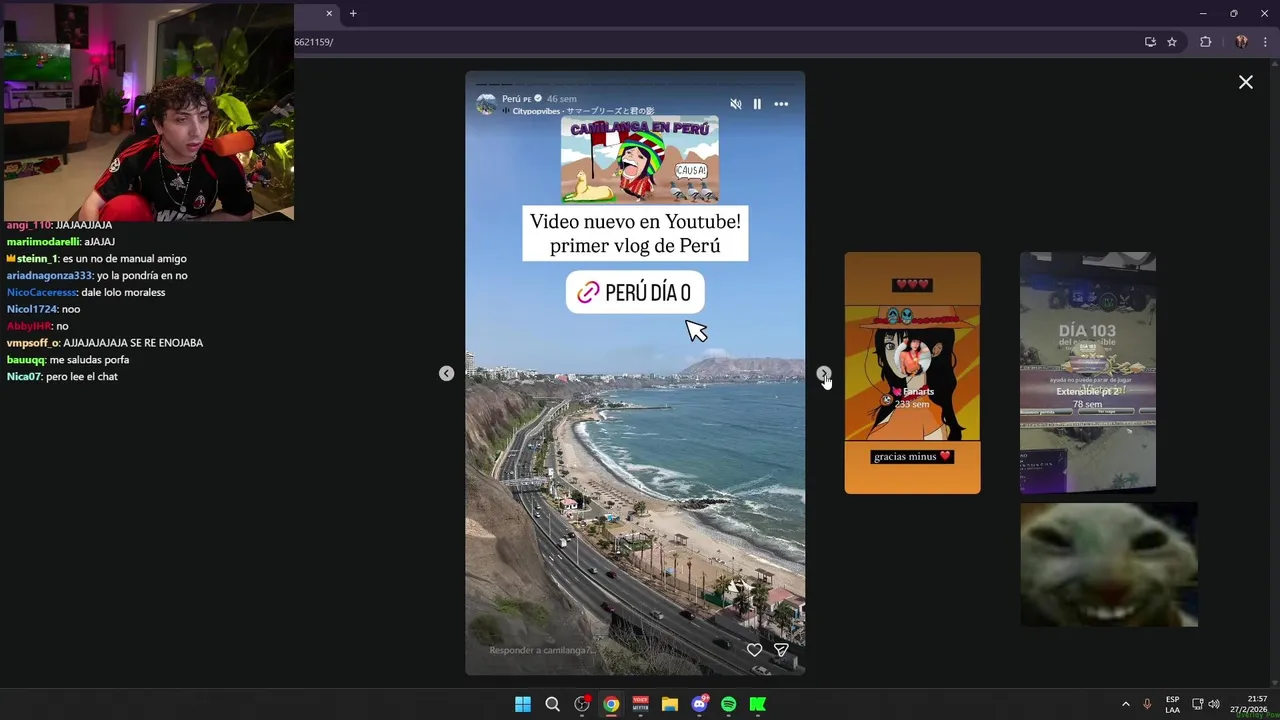Open the Chrome extensions puzzle icon
The height and width of the screenshot is (720, 1280).
[x=1205, y=42]
